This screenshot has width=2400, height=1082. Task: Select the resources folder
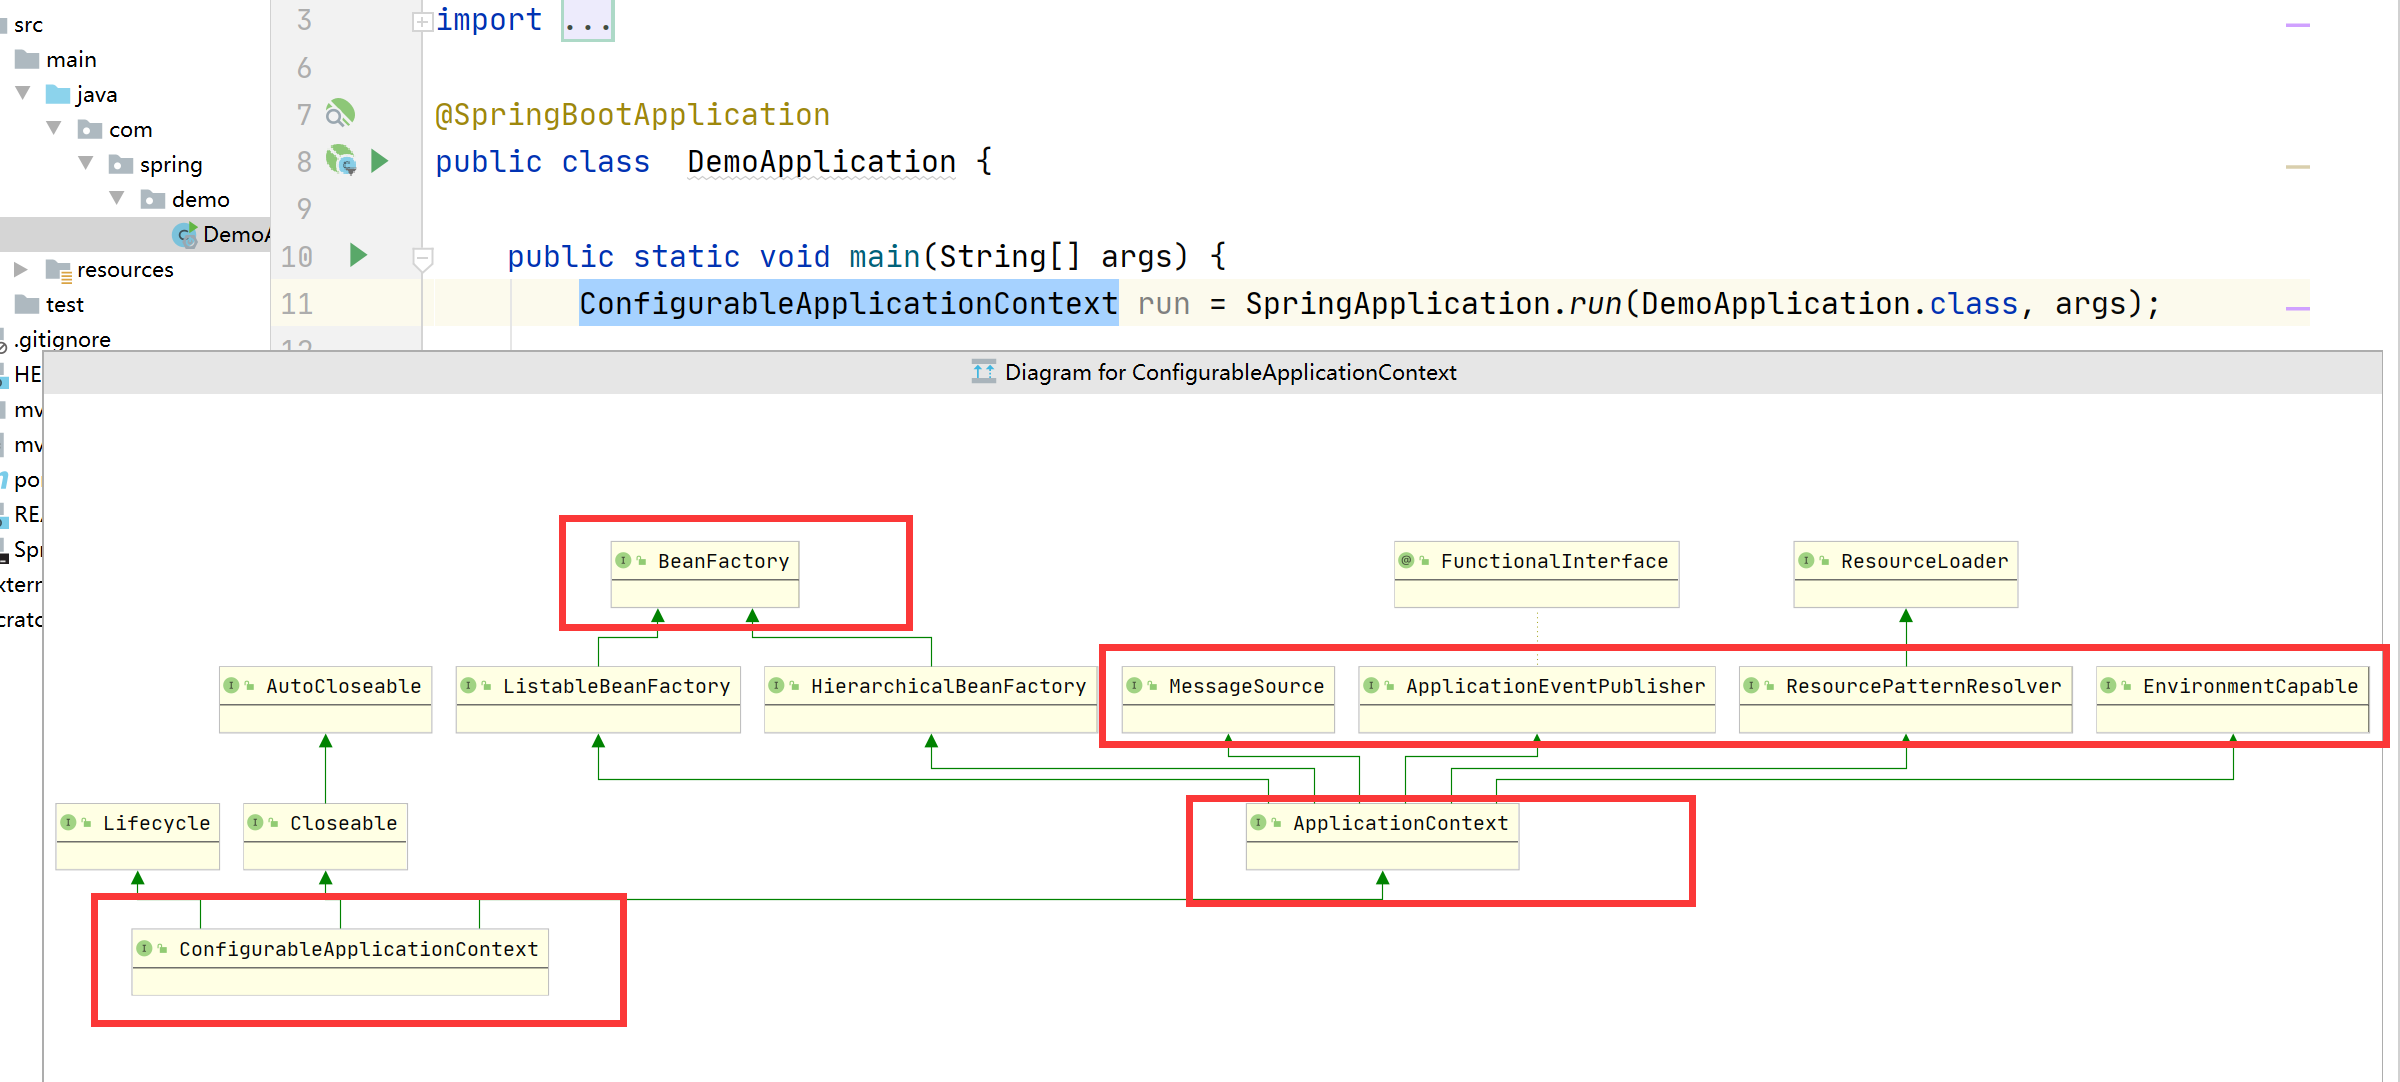coord(109,269)
